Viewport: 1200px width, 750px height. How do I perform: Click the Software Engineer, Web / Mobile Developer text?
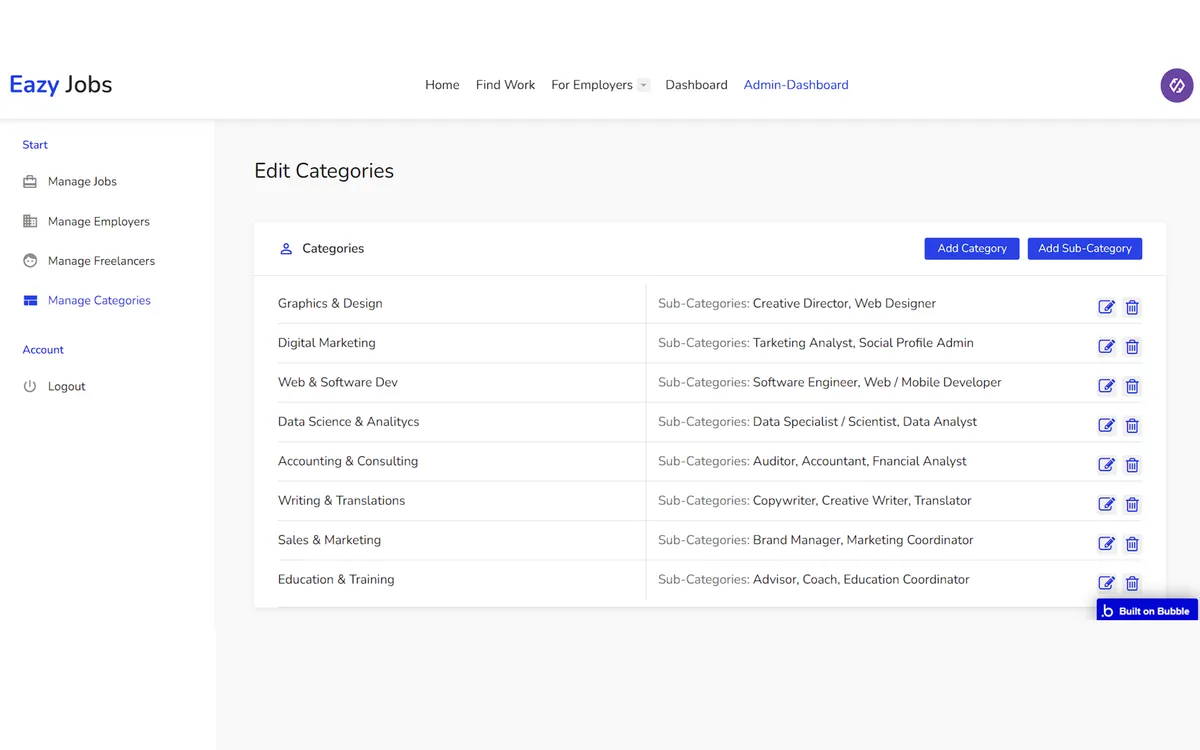tap(877, 382)
